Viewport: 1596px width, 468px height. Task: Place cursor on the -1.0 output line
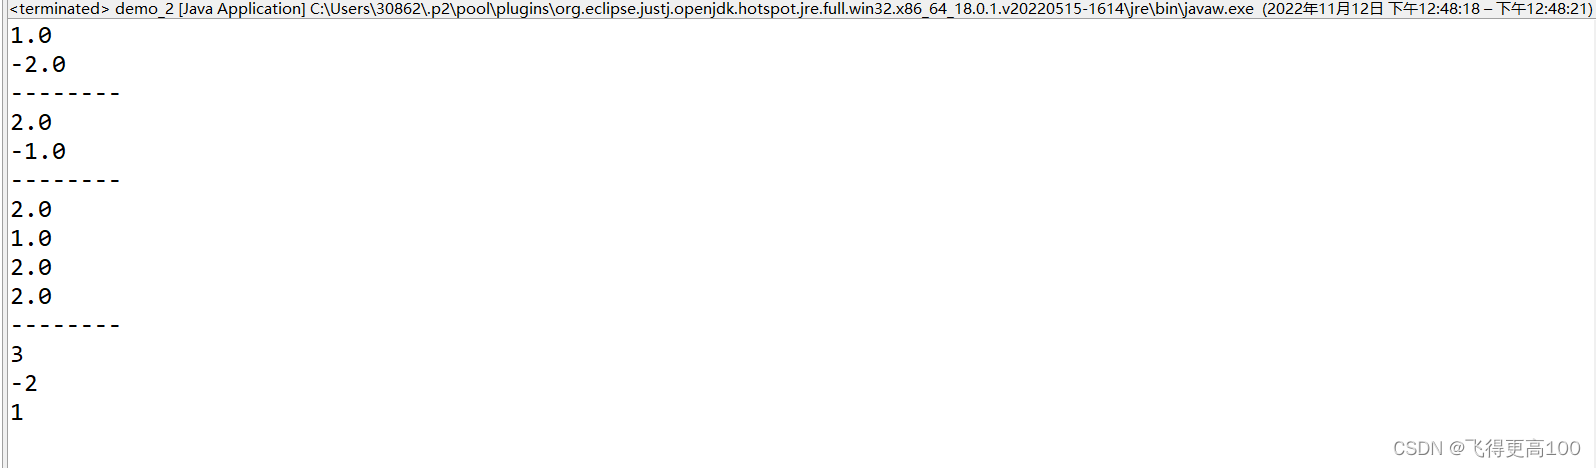click(x=38, y=151)
